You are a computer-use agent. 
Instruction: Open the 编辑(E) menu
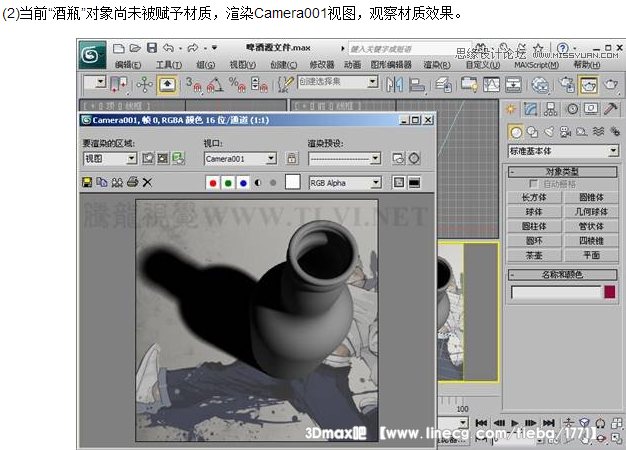(129, 64)
